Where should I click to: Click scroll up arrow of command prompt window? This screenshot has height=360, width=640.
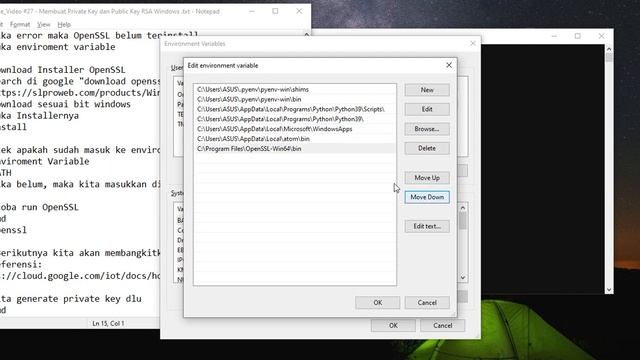[609, 49]
